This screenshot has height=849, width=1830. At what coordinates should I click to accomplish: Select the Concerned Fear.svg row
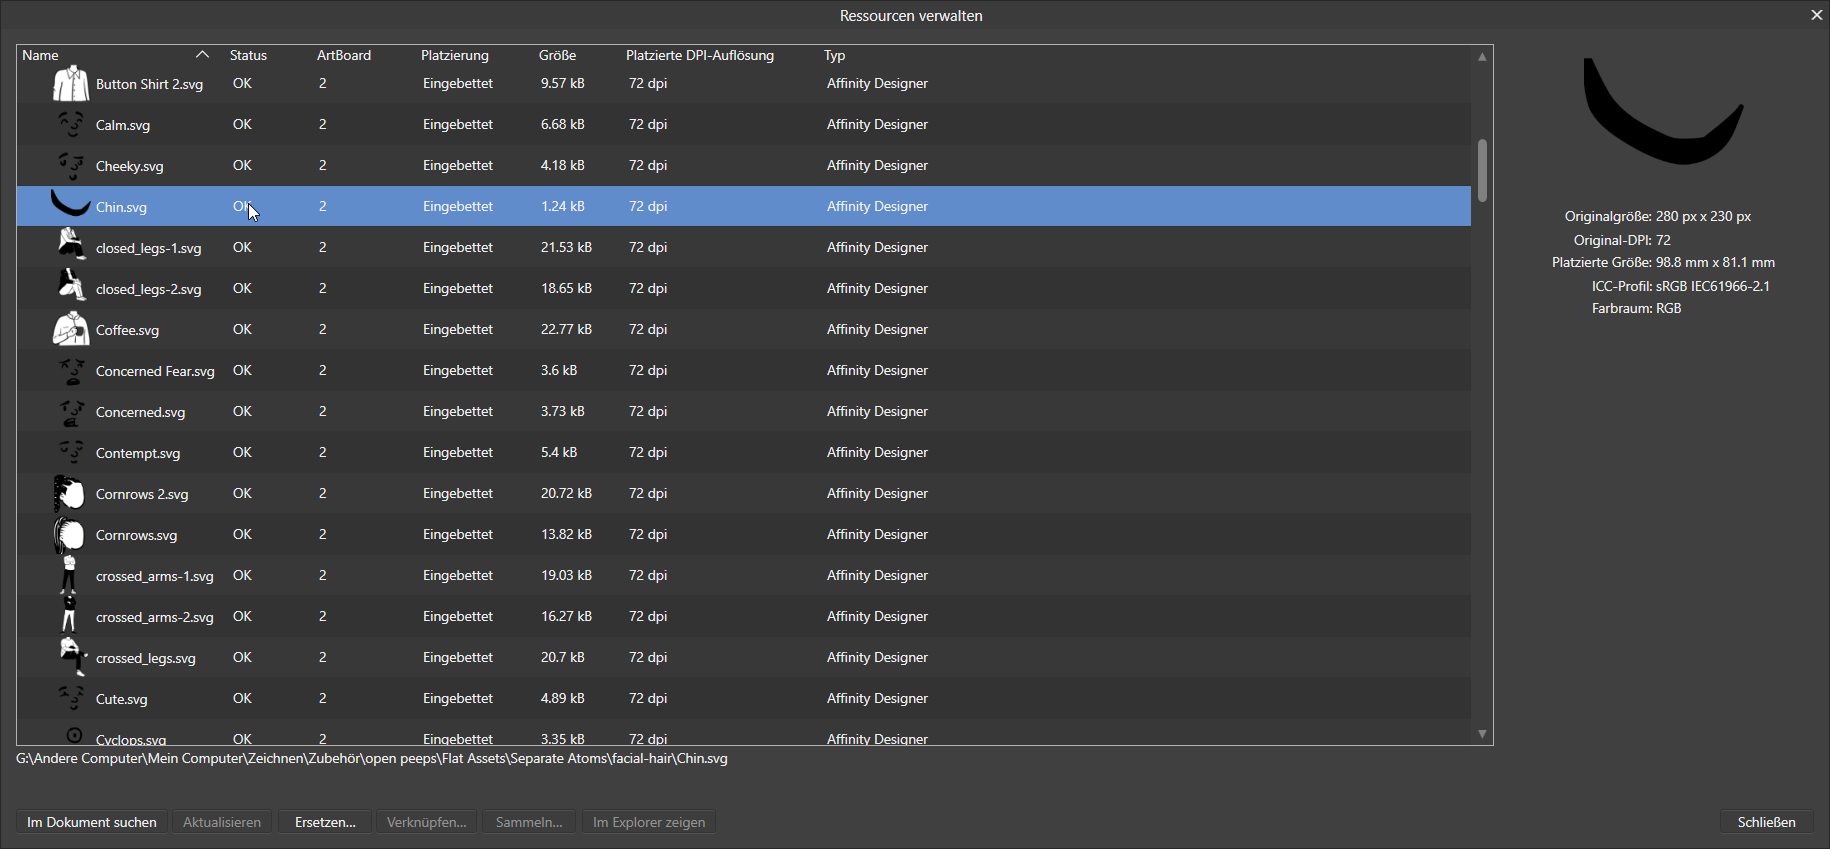click(155, 371)
